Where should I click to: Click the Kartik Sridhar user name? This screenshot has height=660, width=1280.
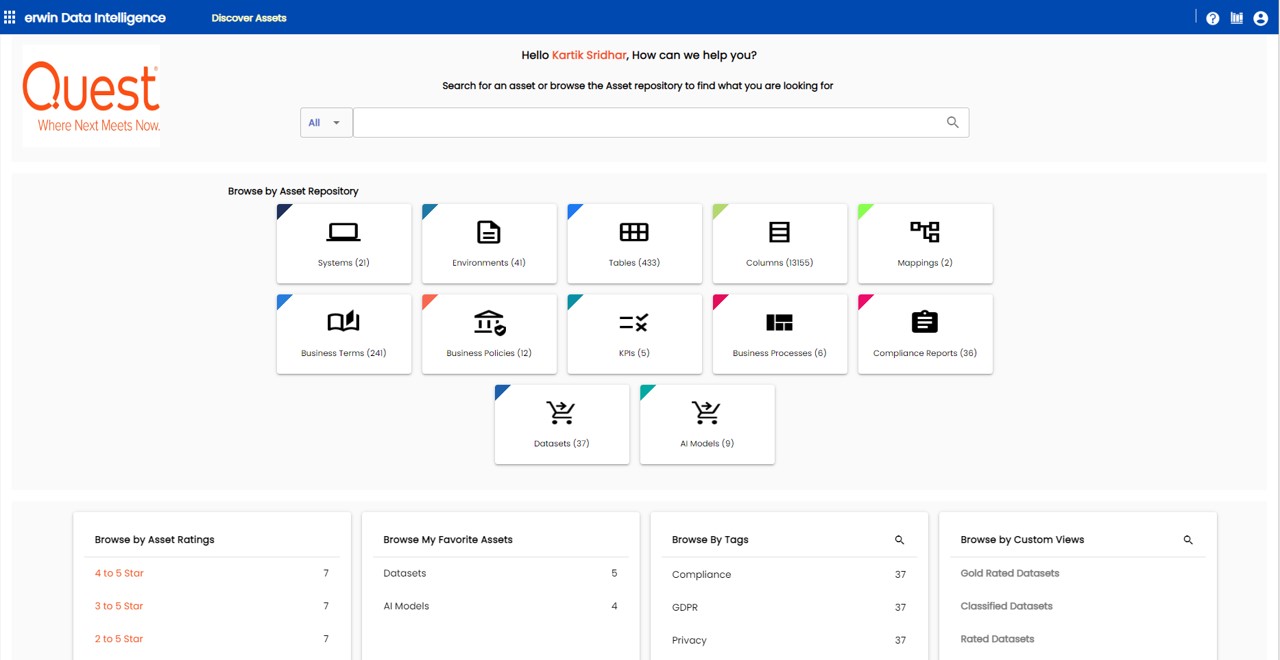click(x=589, y=55)
